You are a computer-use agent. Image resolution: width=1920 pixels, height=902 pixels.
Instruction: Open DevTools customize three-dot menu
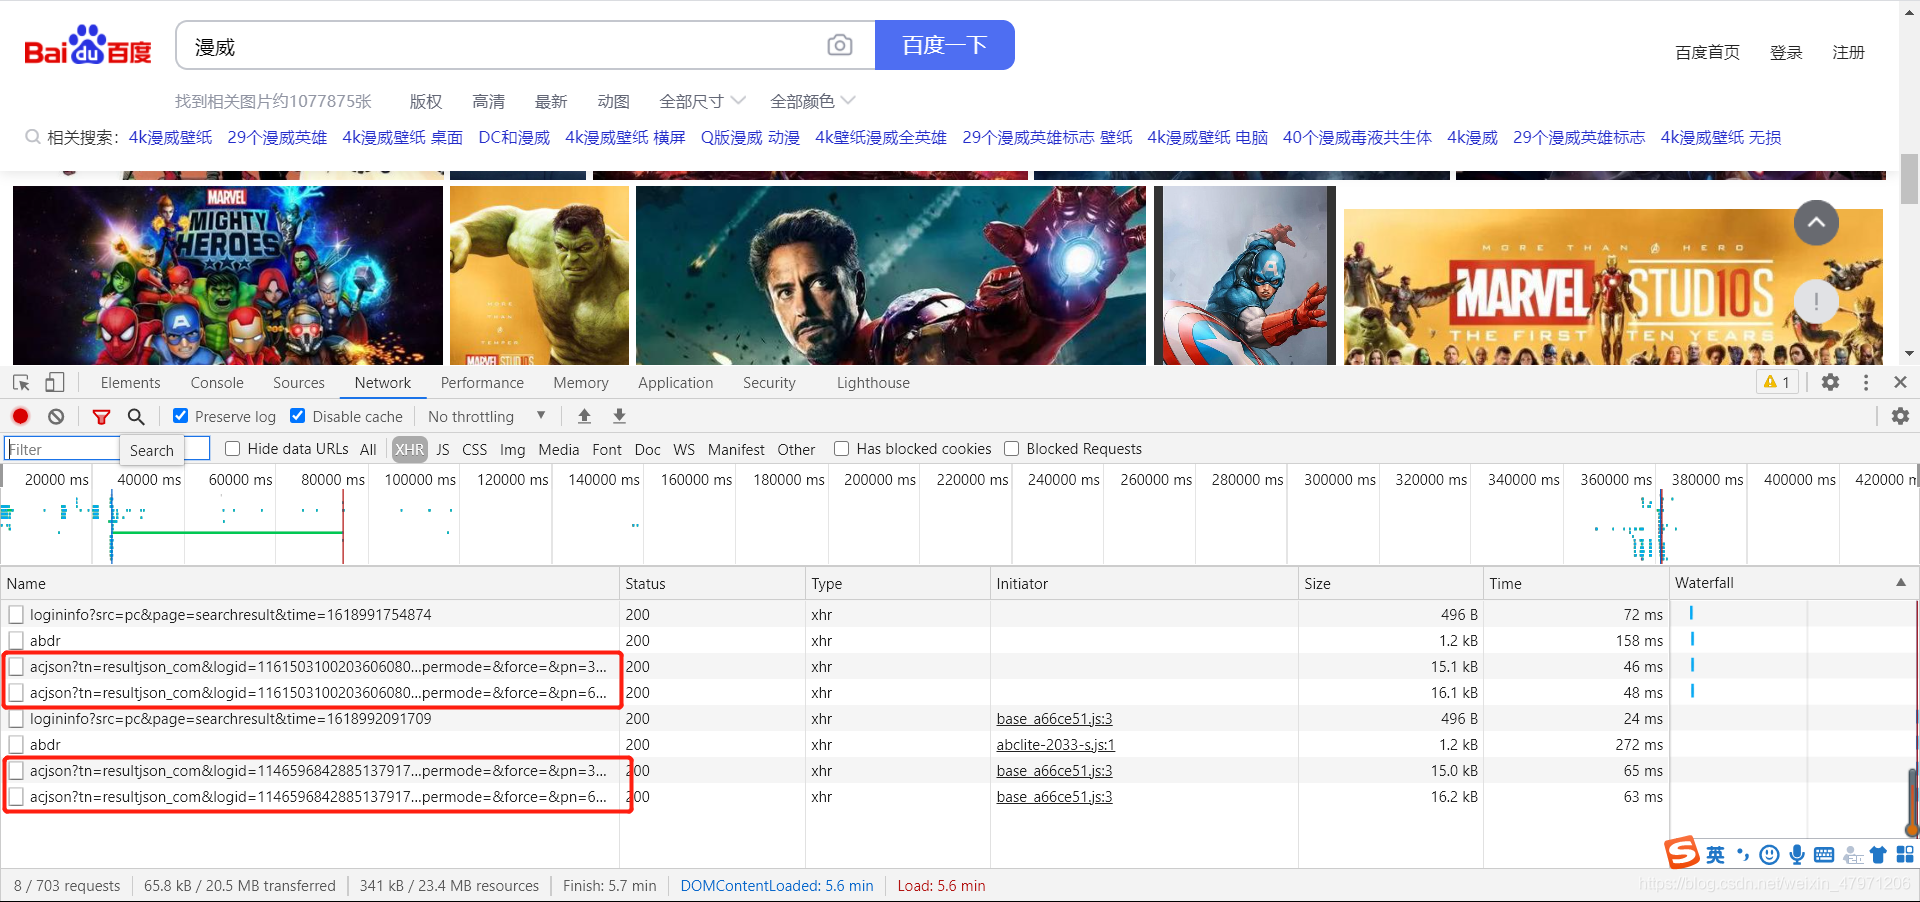click(x=1866, y=382)
